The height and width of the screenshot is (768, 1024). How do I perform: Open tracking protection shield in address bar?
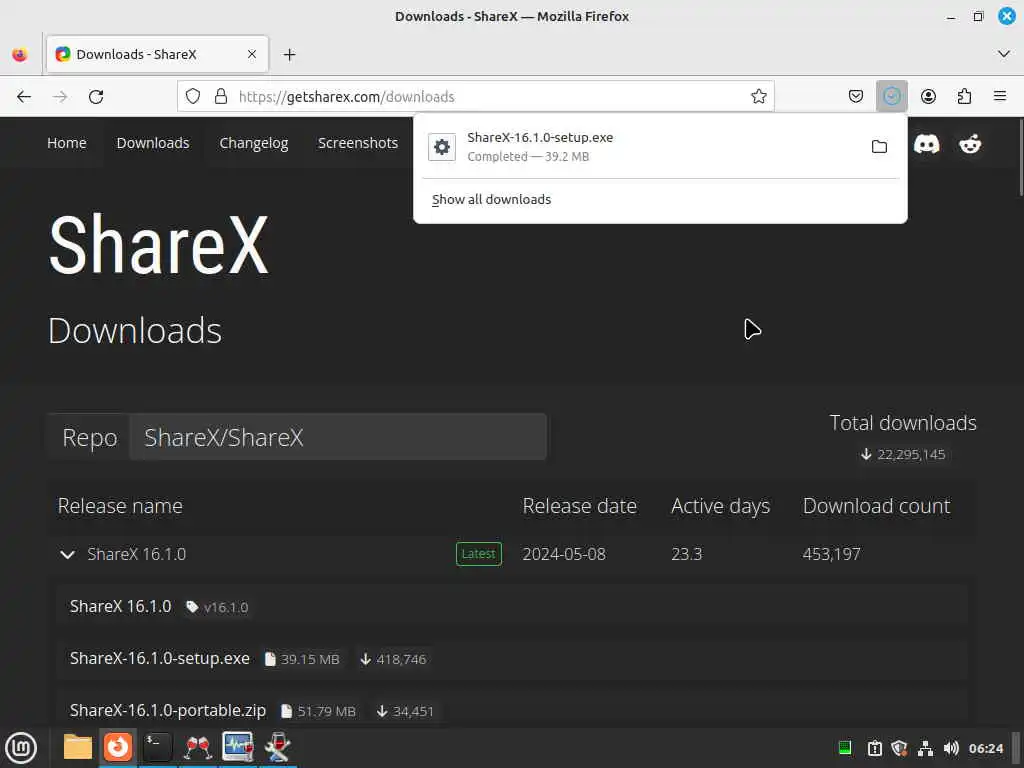coord(193,97)
